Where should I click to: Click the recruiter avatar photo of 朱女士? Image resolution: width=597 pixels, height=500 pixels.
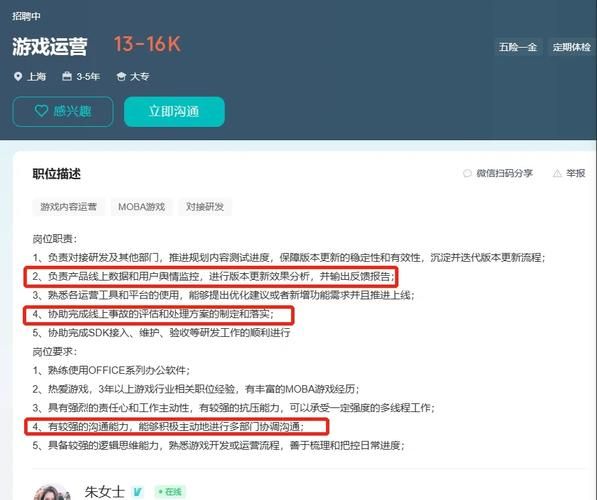pyautogui.click(x=52, y=492)
